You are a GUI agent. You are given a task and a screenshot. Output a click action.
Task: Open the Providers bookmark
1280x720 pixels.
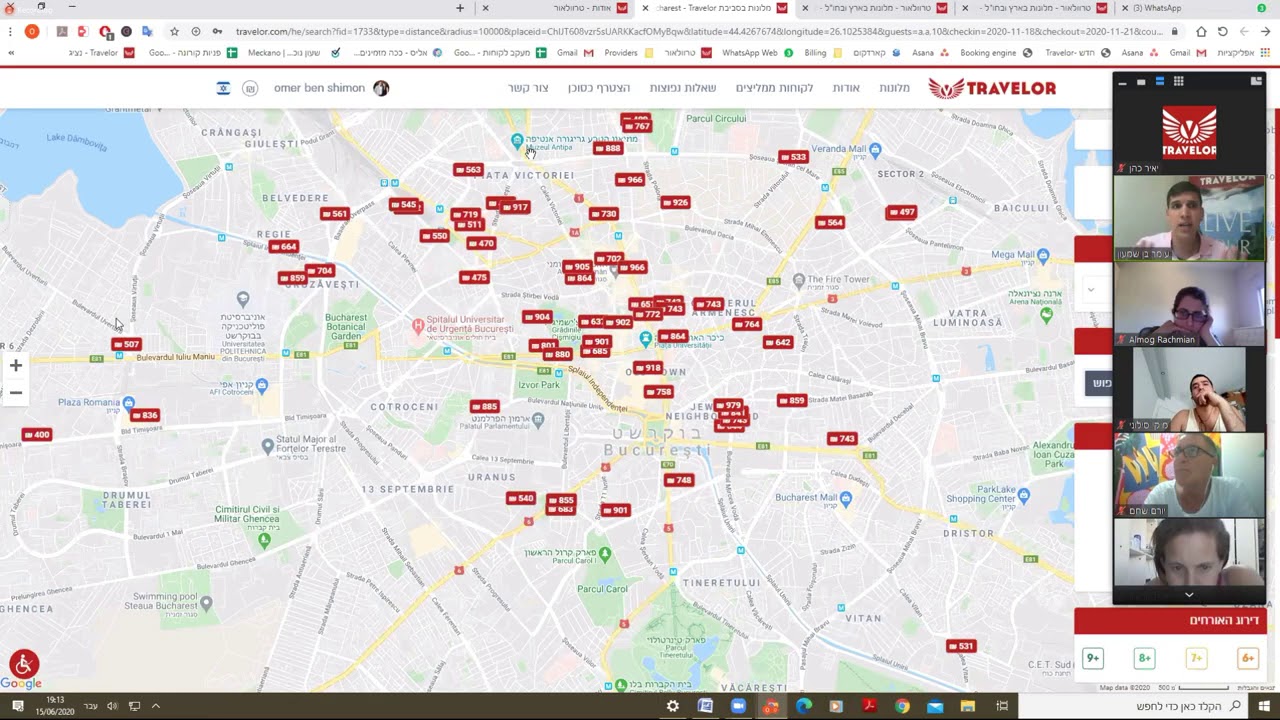point(629,52)
